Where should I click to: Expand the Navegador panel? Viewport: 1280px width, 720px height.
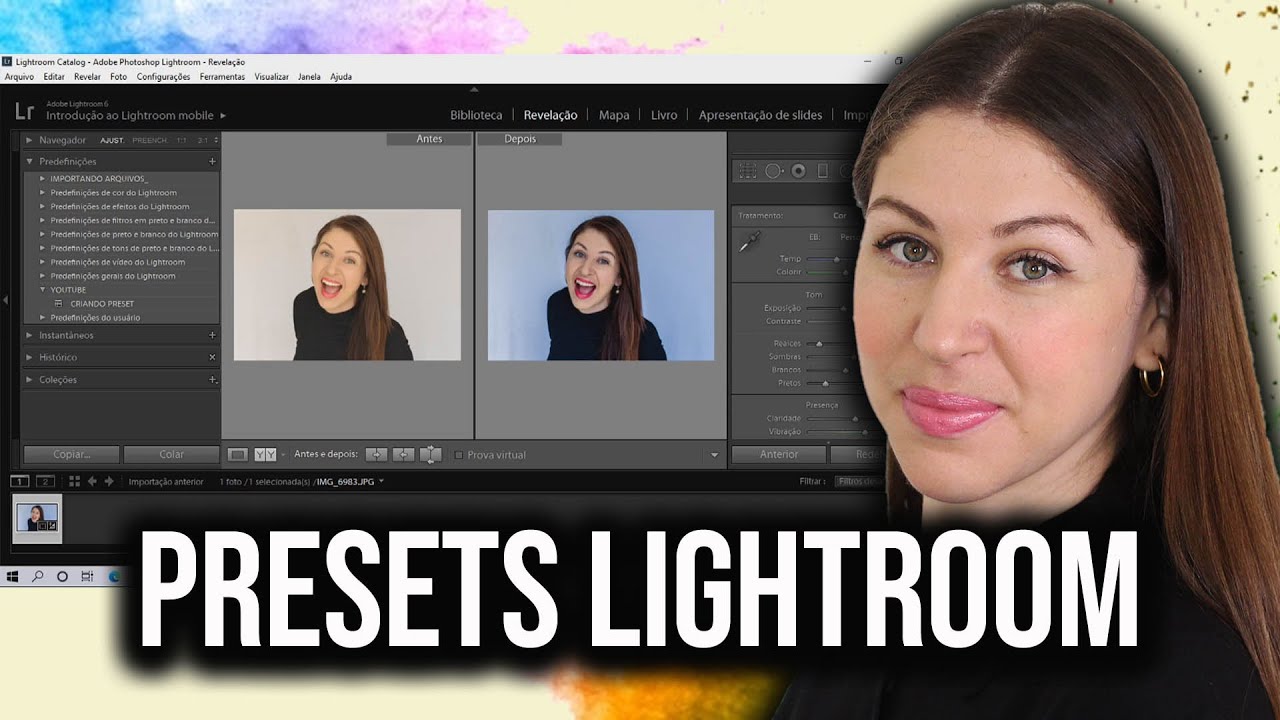(29, 140)
